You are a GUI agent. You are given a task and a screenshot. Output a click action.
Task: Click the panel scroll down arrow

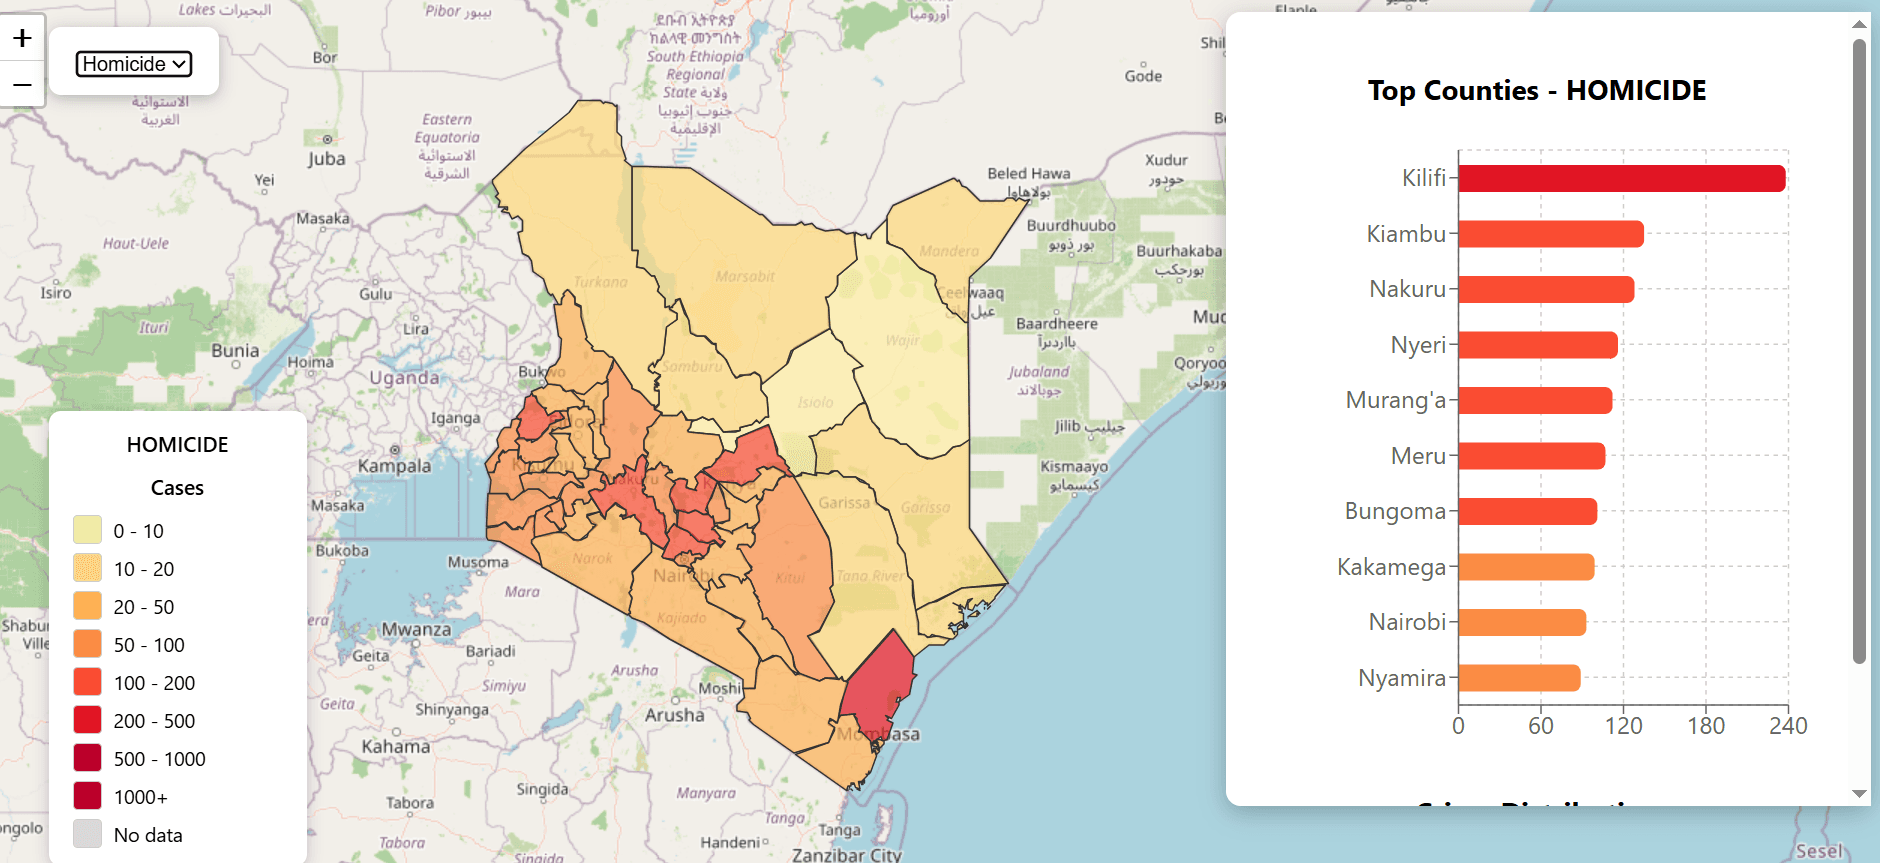[x=1859, y=794]
